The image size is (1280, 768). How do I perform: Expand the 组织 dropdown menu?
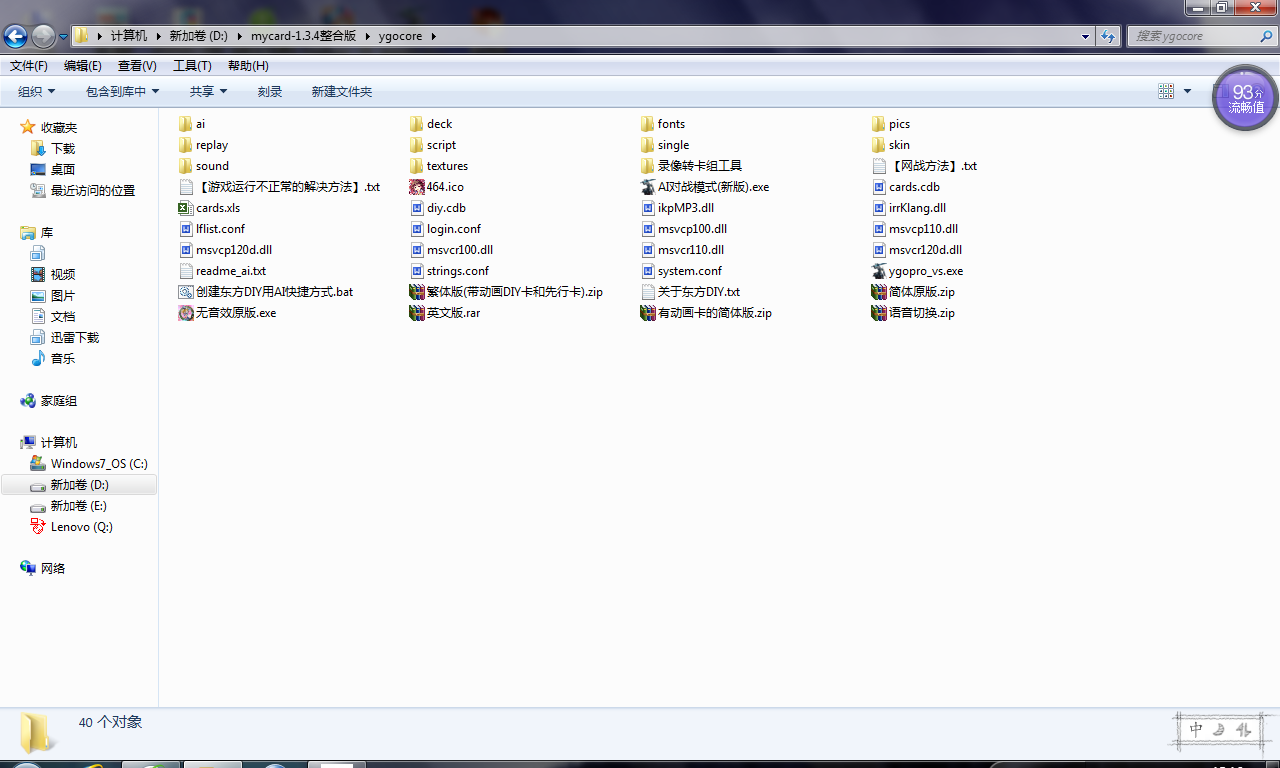(37, 92)
